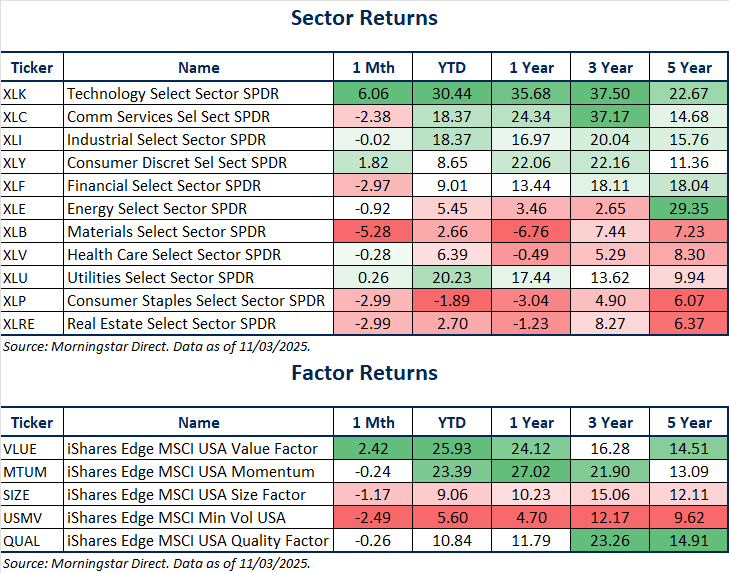Select the Technology Select Sector SPDR name
Screen dimensions: 729x573
coord(173,94)
